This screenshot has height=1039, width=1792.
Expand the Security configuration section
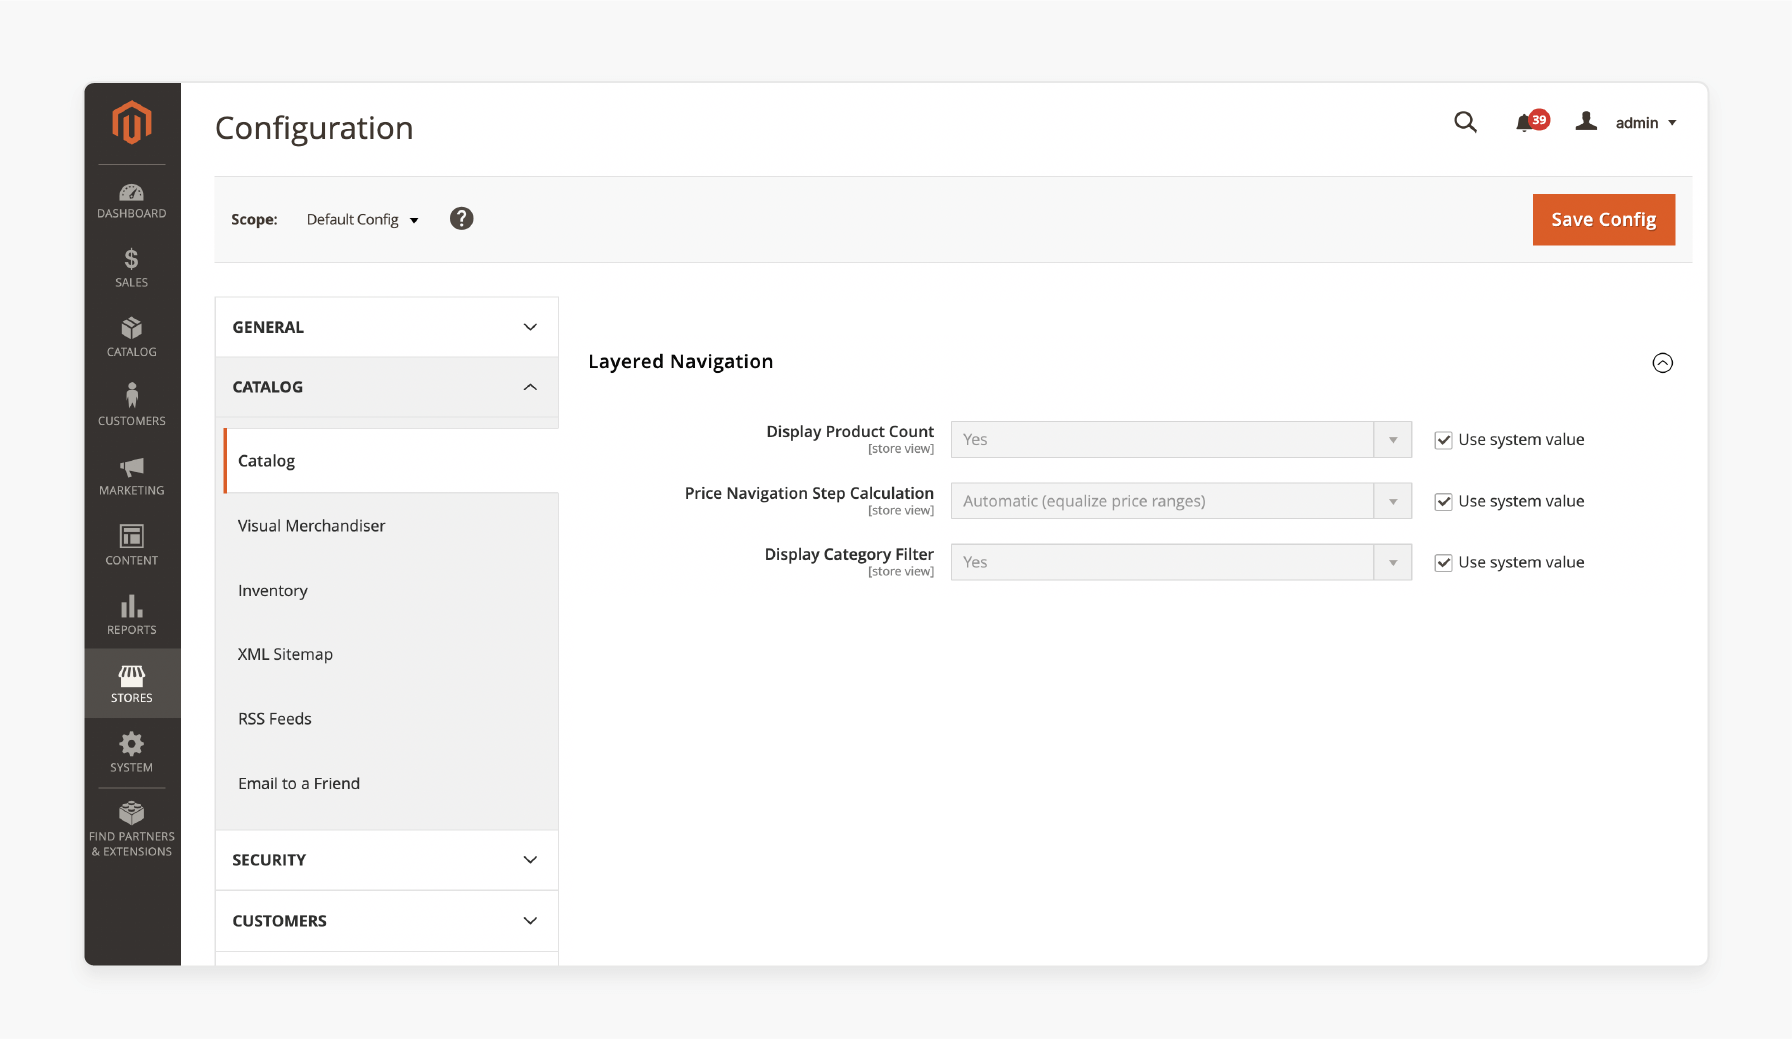click(386, 860)
